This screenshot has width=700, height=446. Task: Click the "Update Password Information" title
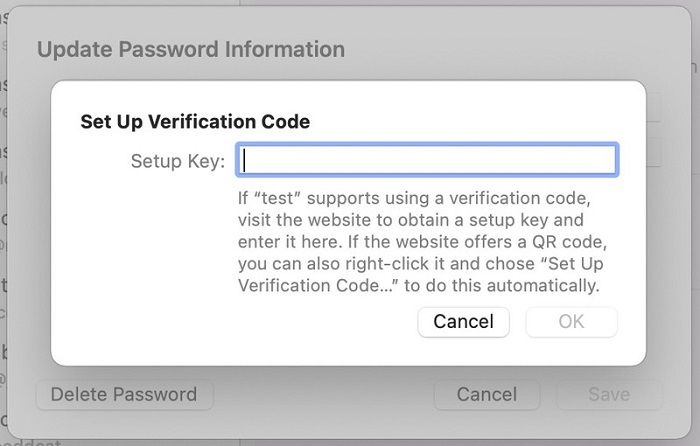pyautogui.click(x=190, y=49)
